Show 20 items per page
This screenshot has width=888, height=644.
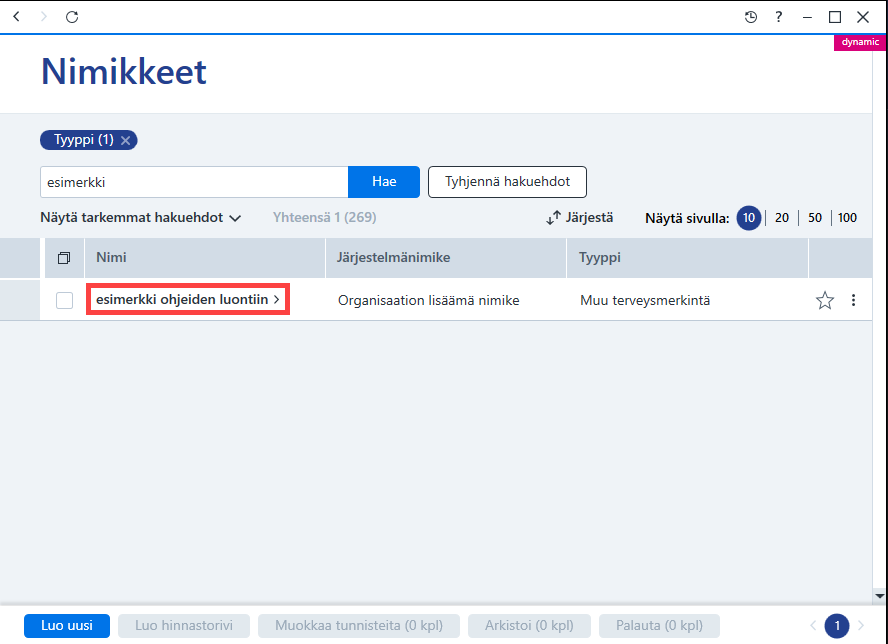tap(782, 218)
